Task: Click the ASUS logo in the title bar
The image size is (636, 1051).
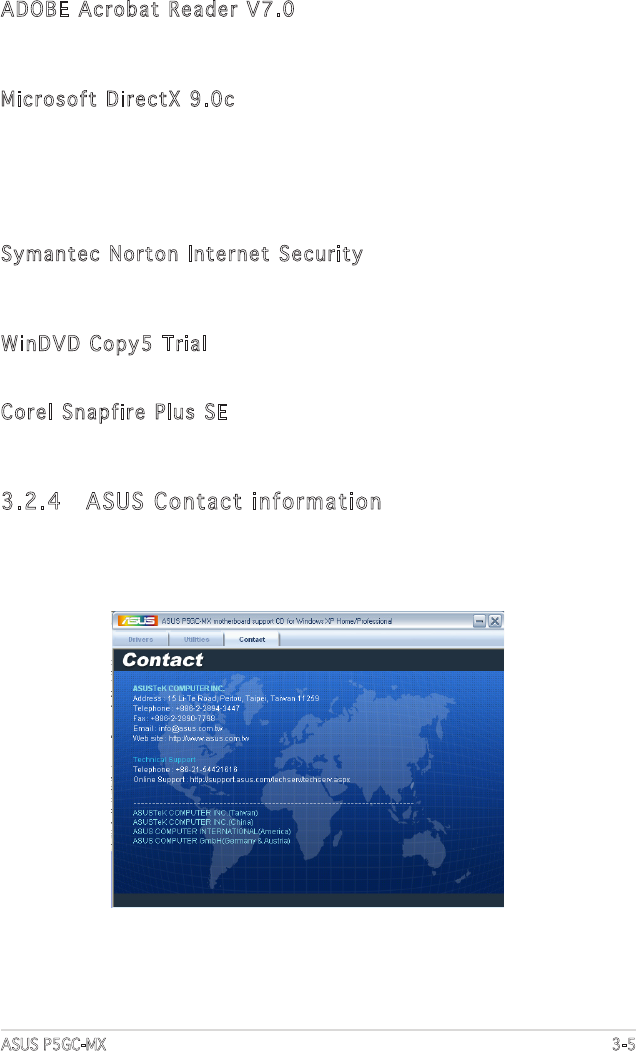Action: [x=137, y=621]
